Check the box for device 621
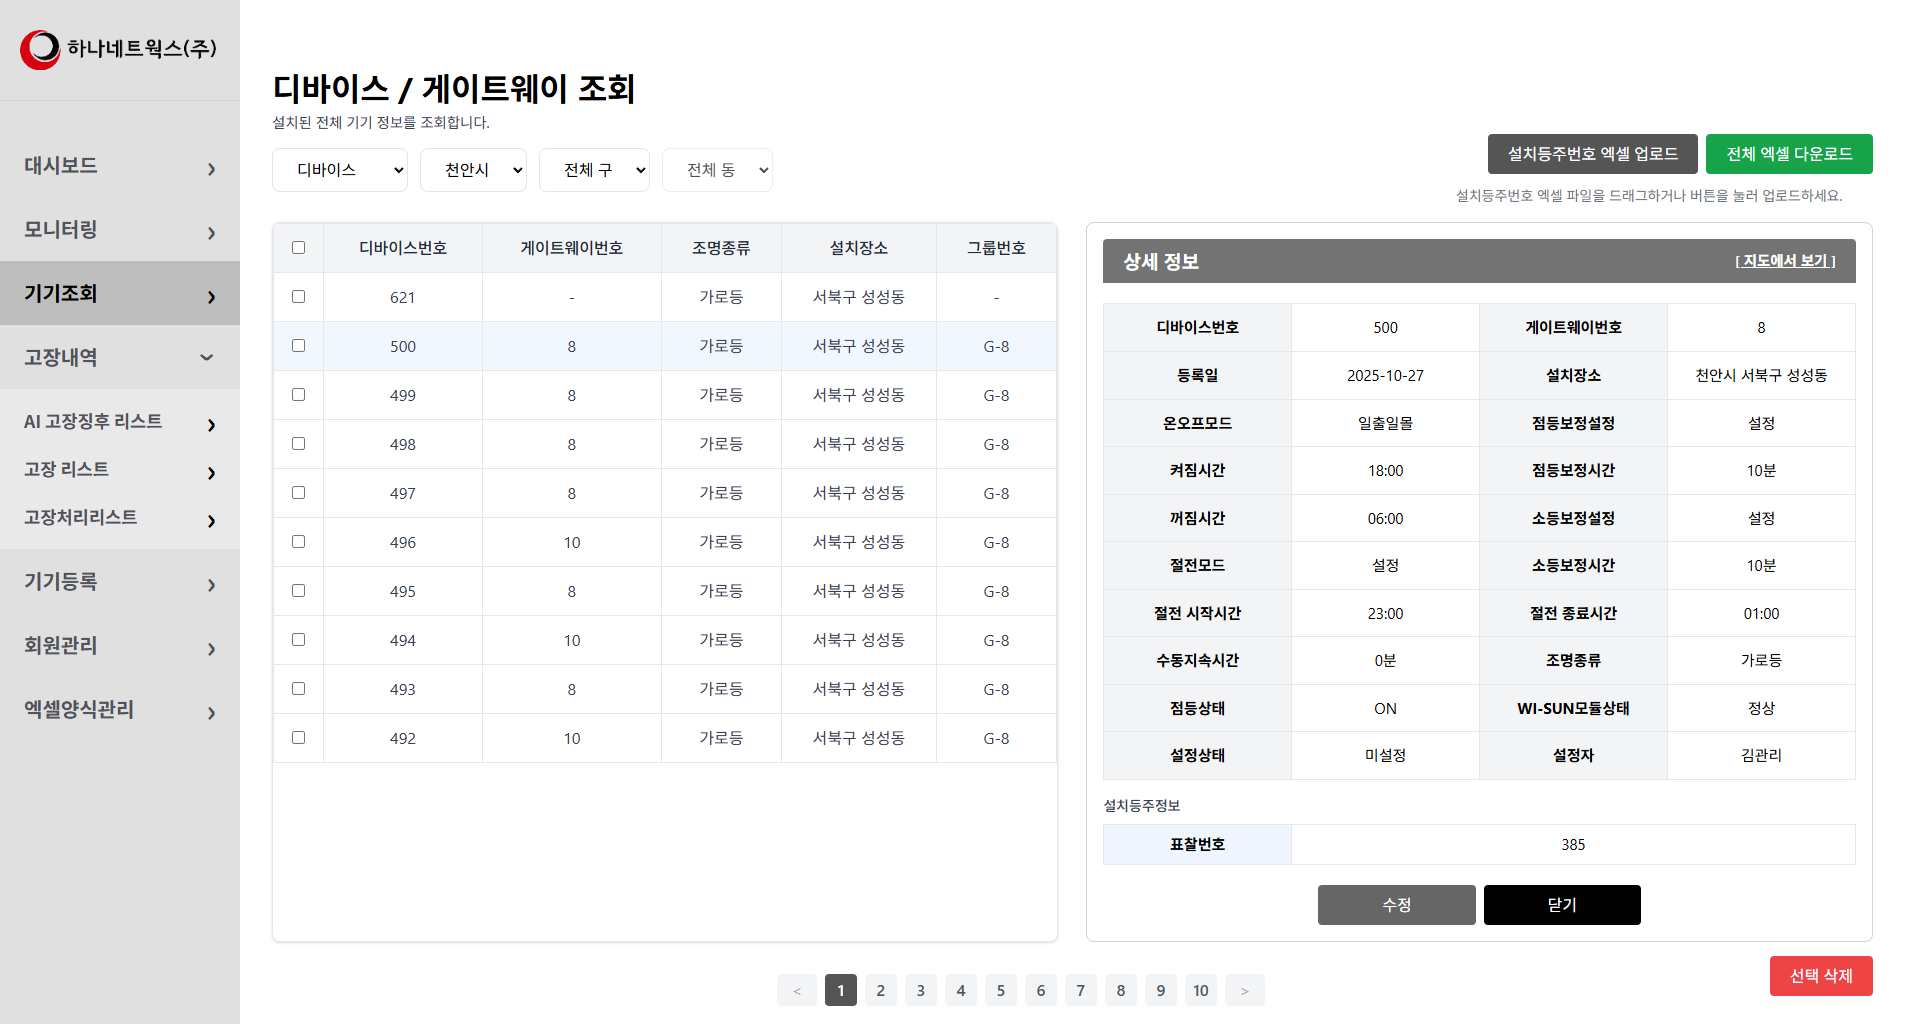This screenshot has width=1911, height=1024. tap(298, 297)
